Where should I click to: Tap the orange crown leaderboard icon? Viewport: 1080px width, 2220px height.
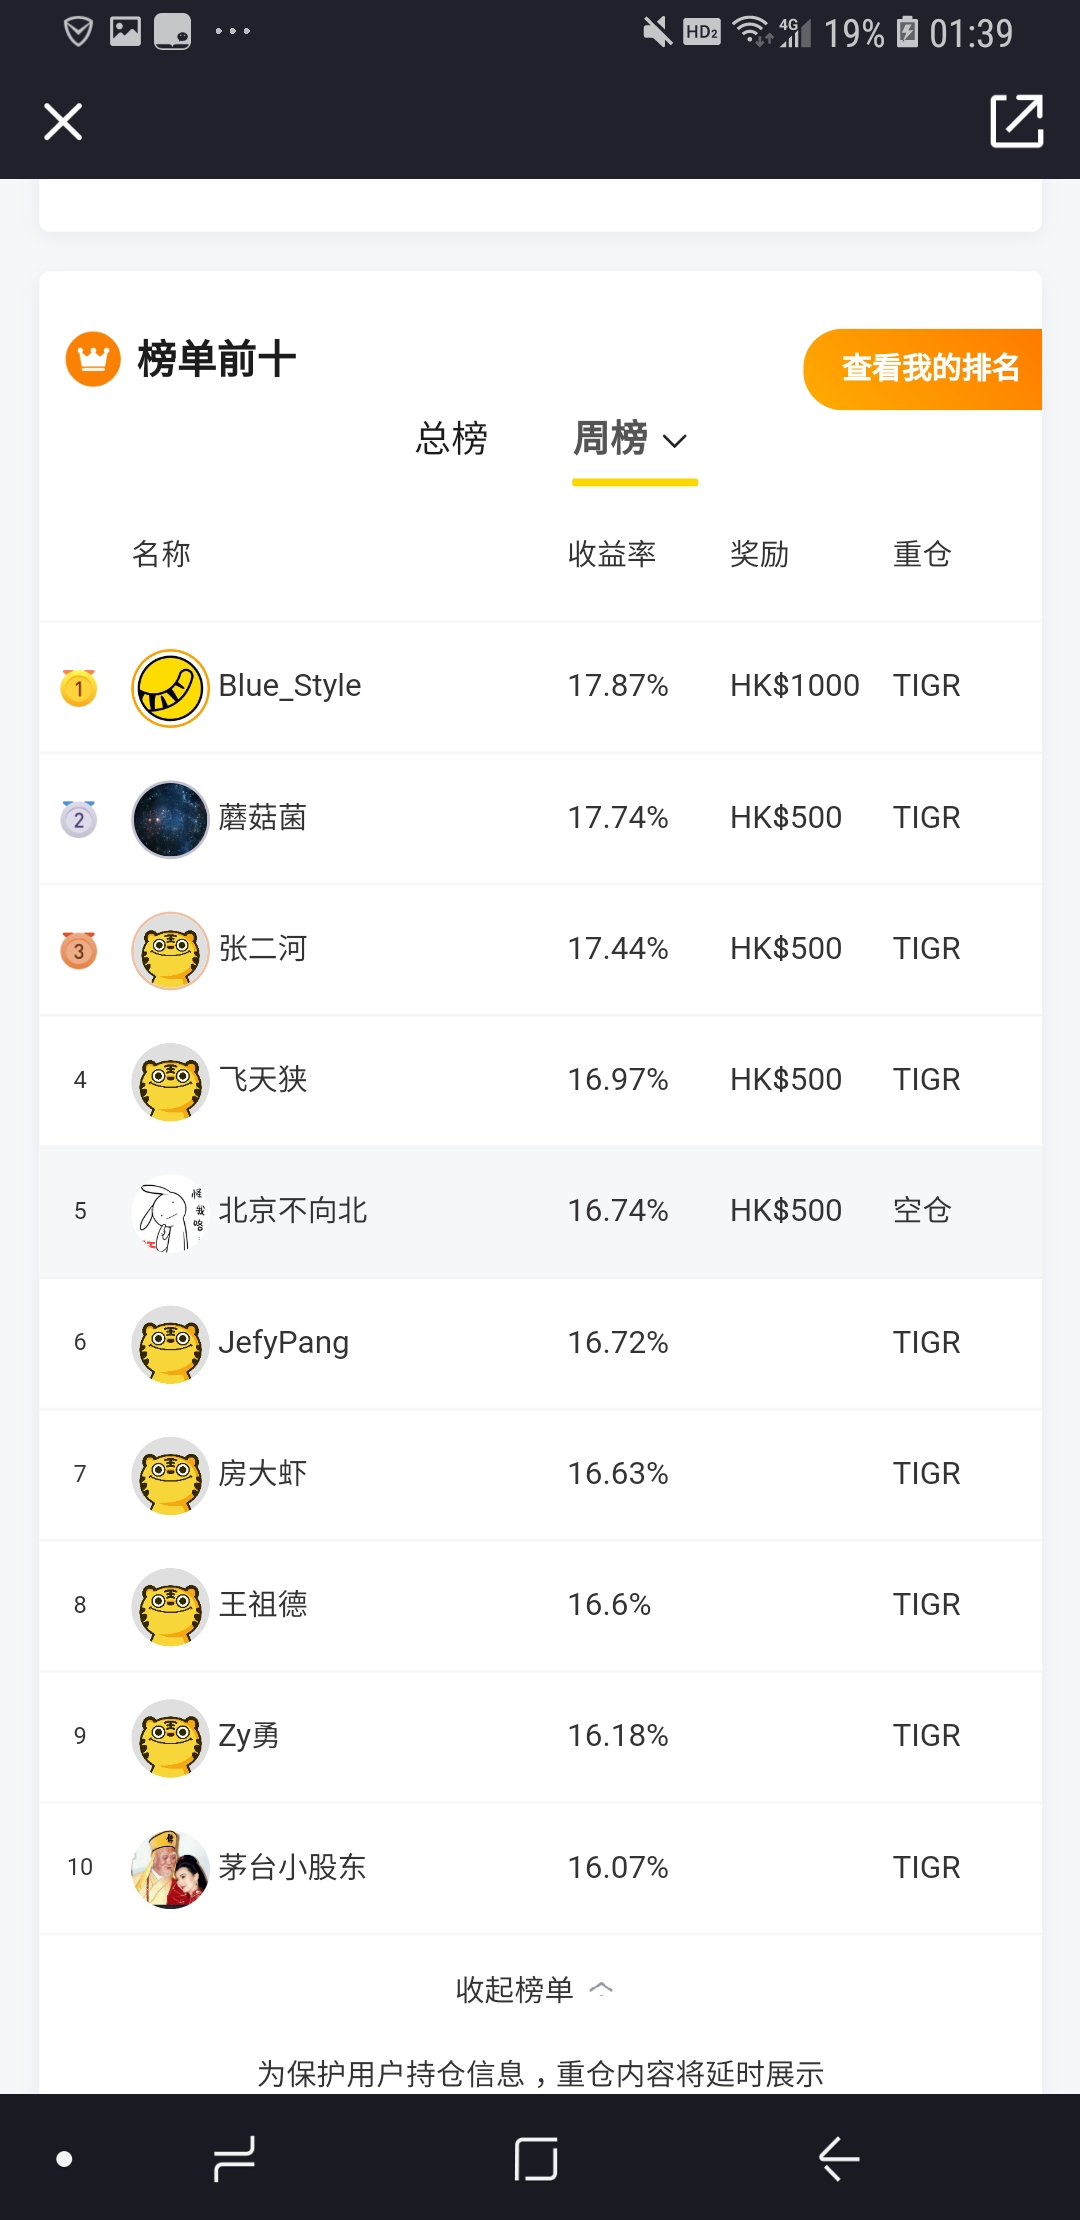tap(93, 358)
